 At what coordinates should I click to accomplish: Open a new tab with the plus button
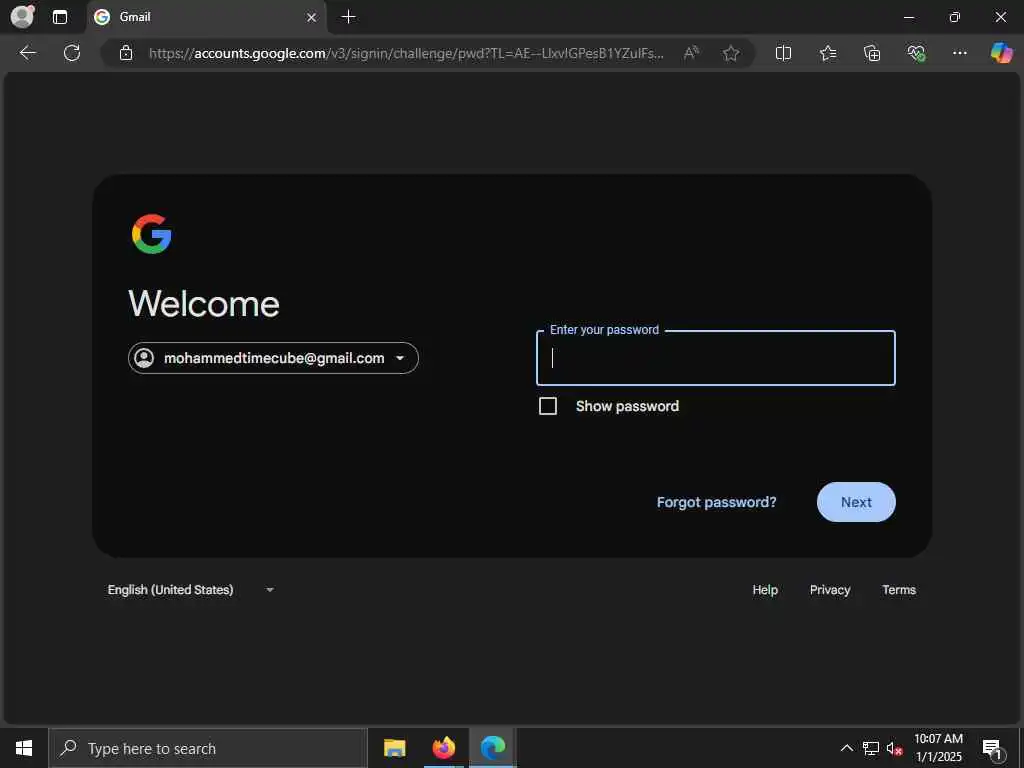[349, 17]
